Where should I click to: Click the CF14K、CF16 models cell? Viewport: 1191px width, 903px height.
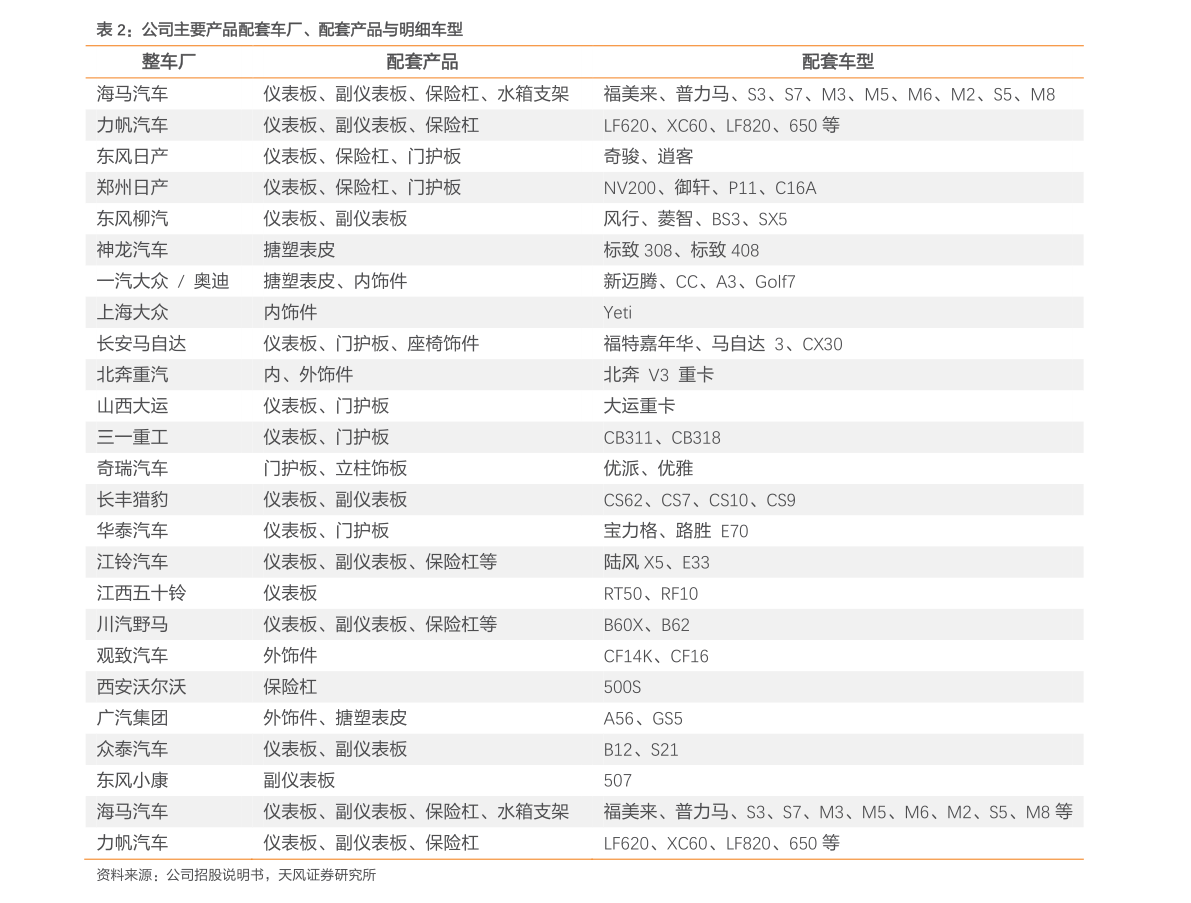point(656,655)
